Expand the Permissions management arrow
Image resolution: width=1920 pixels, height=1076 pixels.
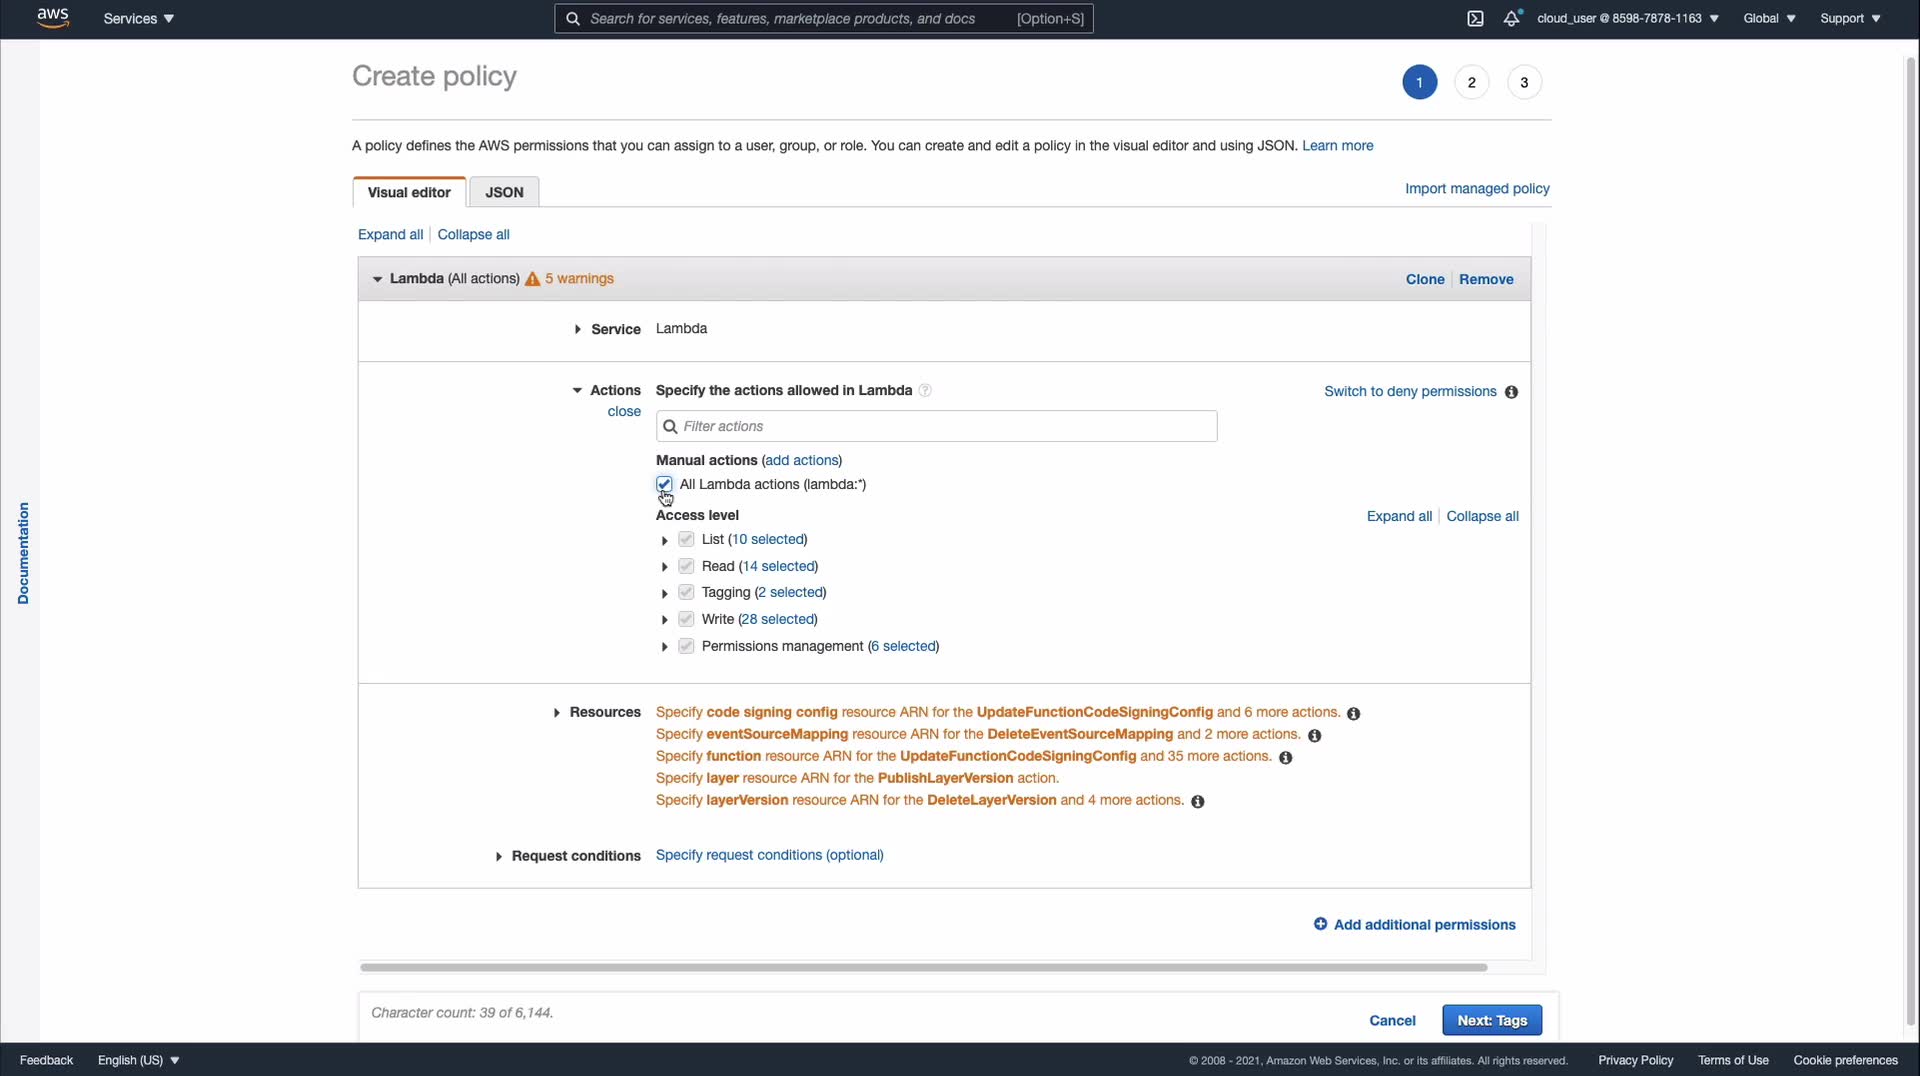tap(664, 647)
